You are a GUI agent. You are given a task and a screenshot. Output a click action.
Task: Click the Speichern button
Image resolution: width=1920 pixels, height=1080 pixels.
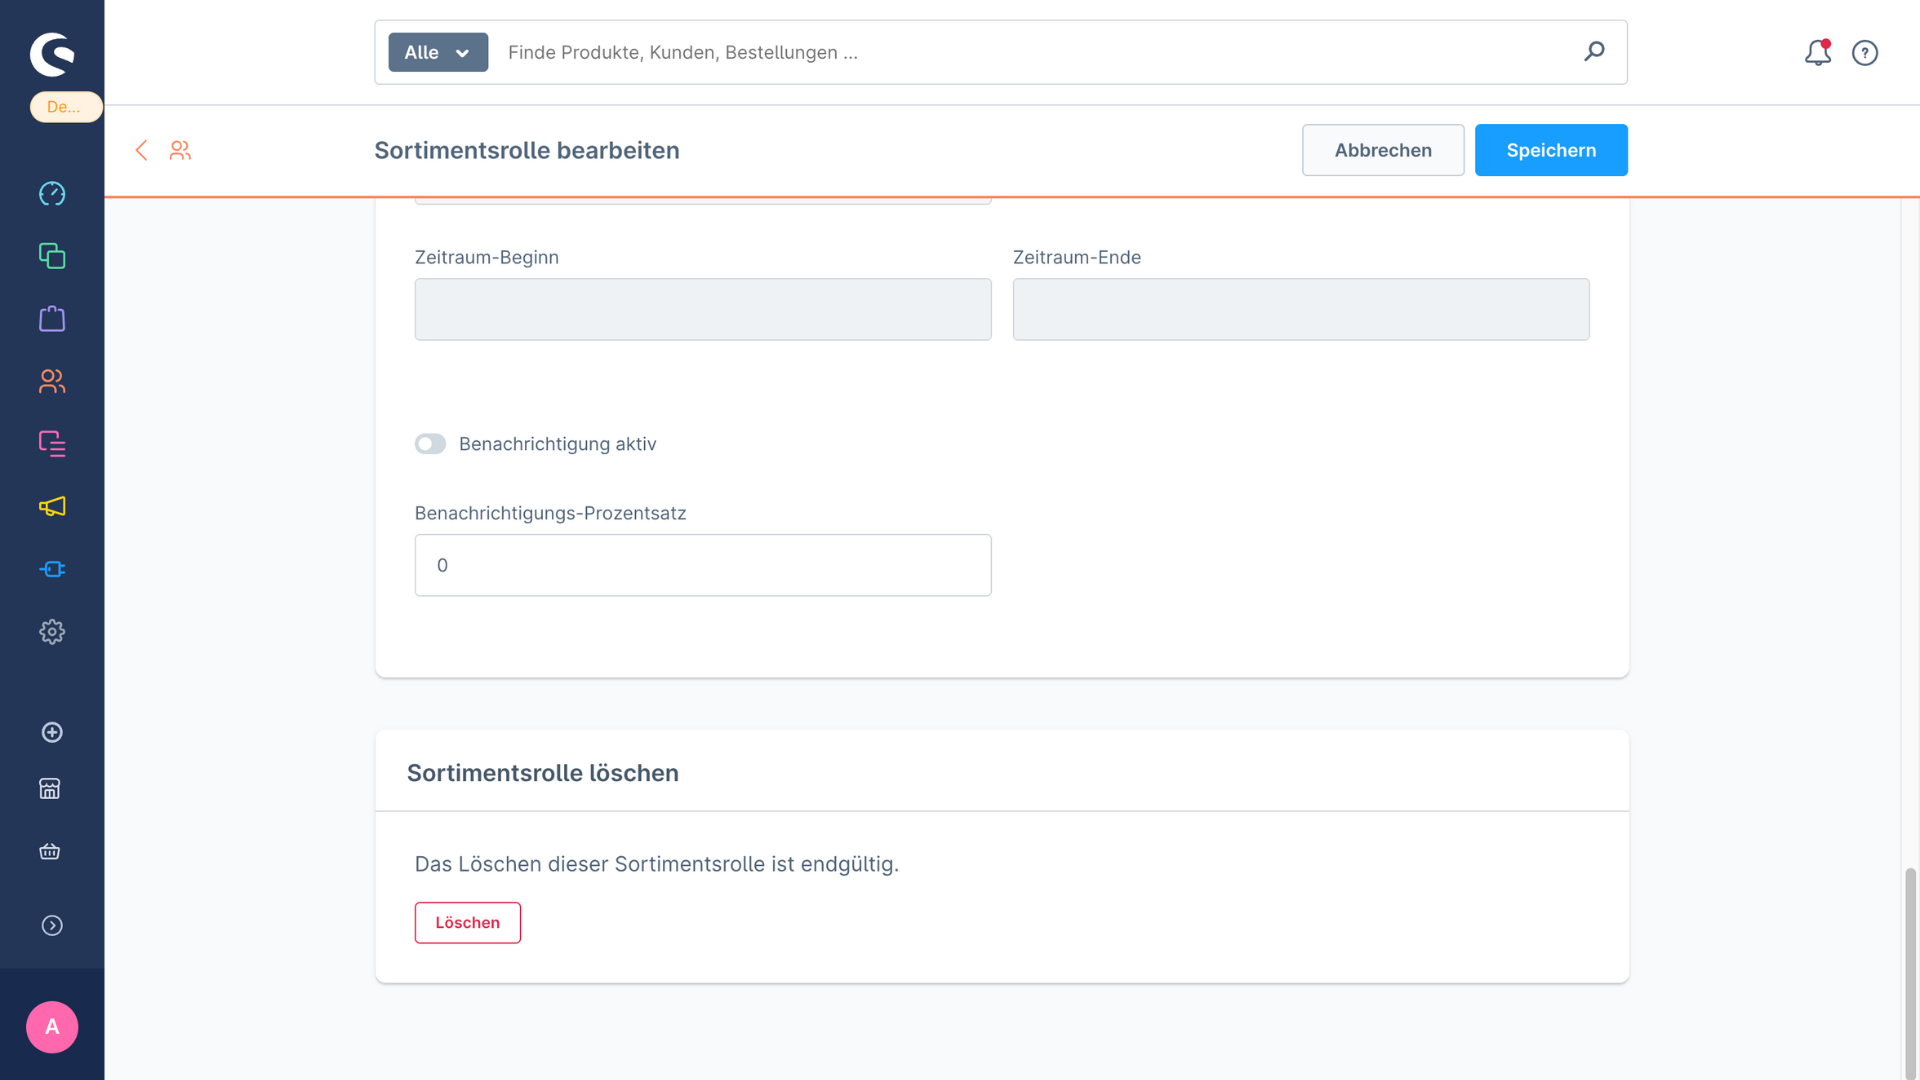[x=1550, y=150]
